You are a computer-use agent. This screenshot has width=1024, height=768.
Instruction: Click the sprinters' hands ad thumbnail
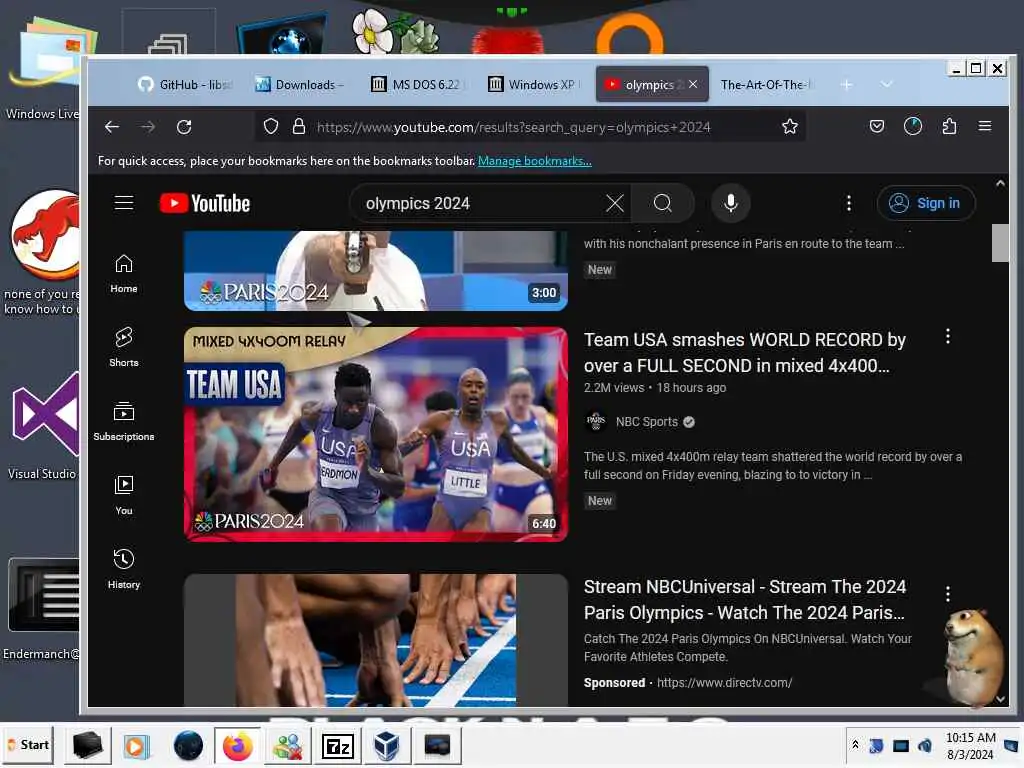376,640
